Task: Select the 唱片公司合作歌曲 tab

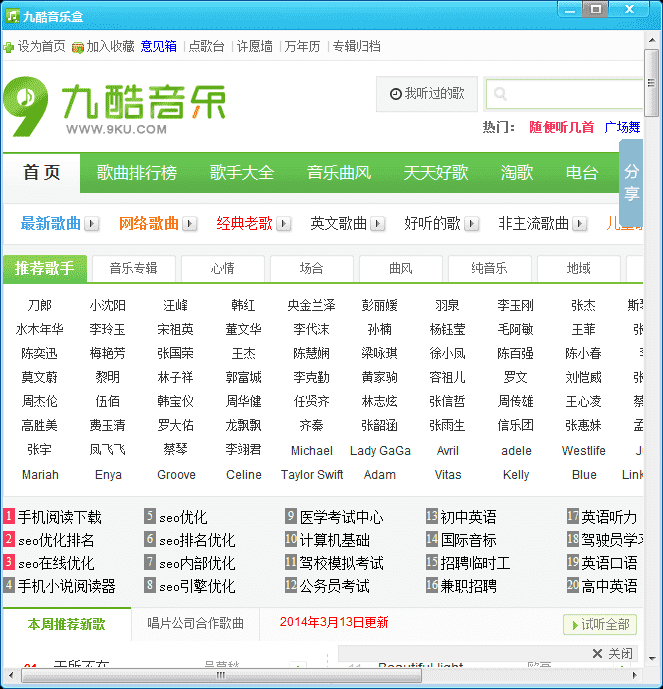Action: coord(196,623)
